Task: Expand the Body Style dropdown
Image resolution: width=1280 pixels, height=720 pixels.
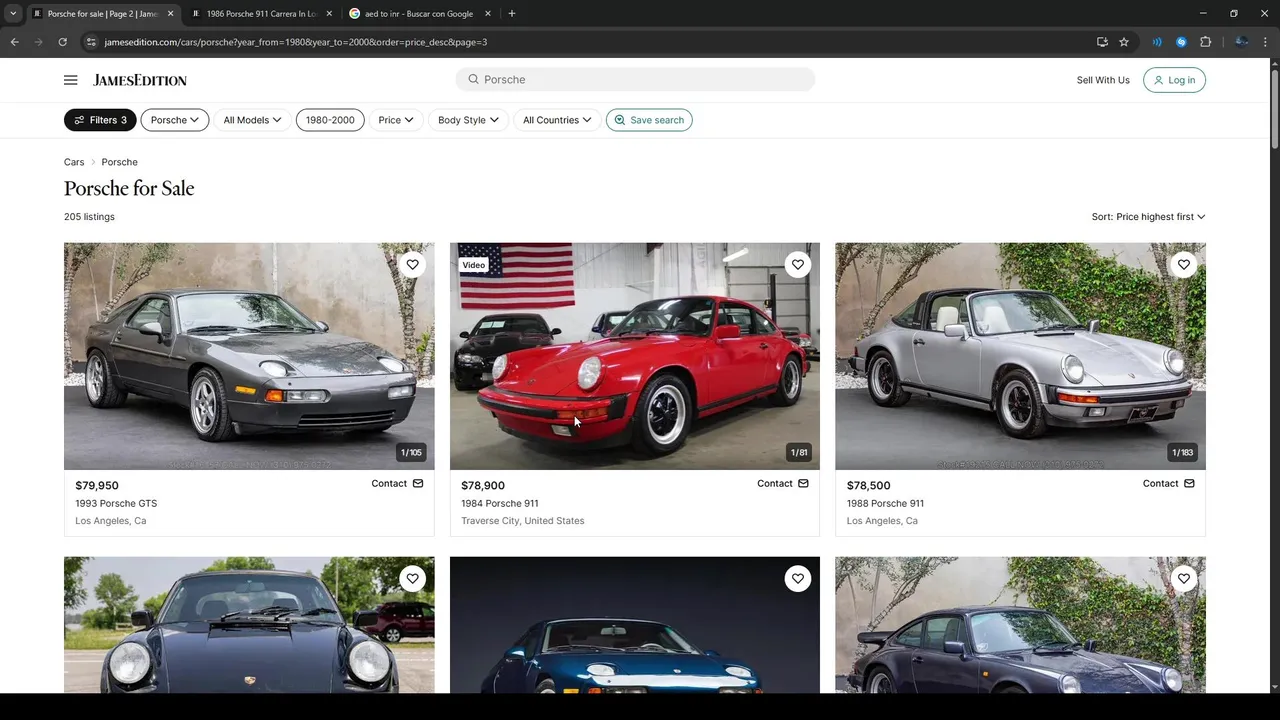Action: (x=468, y=120)
